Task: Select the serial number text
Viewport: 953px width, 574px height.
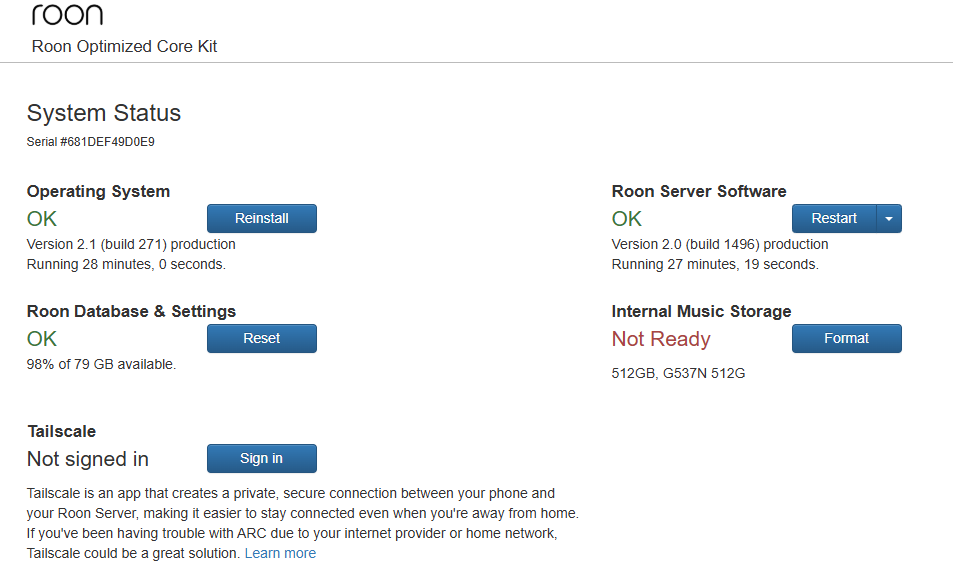Action: (x=91, y=142)
